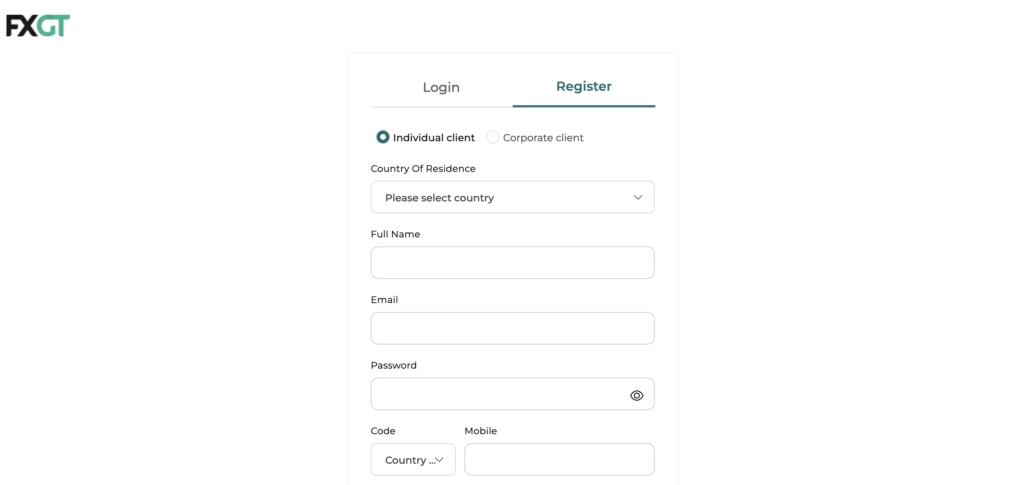
Task: Click the Full Name label text
Action: (395, 234)
